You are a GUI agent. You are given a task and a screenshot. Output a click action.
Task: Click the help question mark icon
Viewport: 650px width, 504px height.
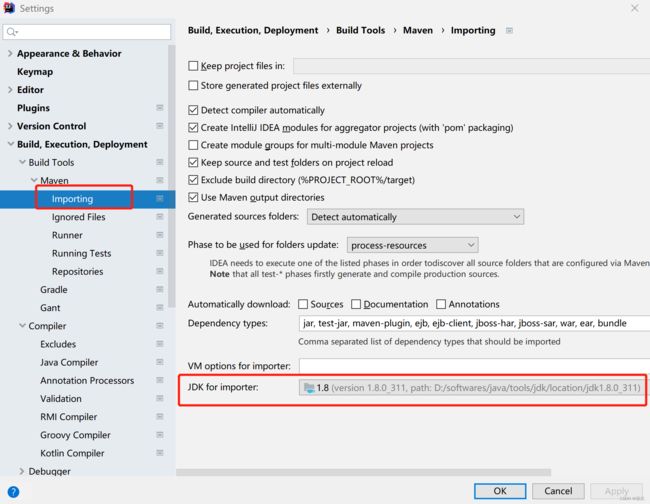[x=13, y=492]
